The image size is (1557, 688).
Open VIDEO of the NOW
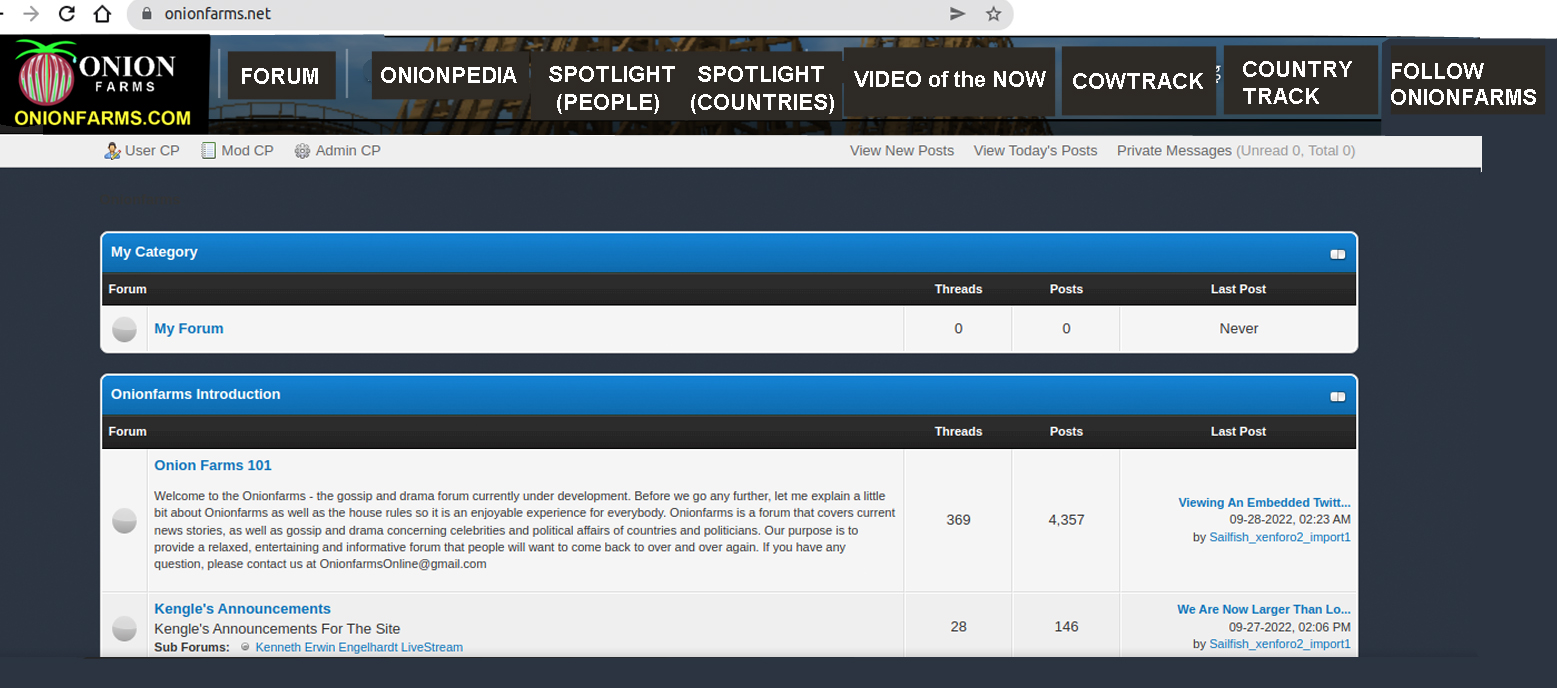pos(949,80)
